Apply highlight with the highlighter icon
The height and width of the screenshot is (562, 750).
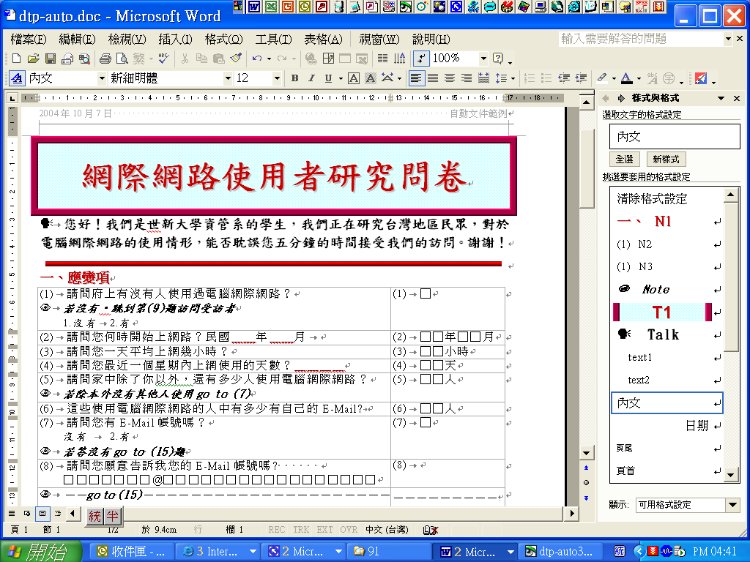point(602,78)
